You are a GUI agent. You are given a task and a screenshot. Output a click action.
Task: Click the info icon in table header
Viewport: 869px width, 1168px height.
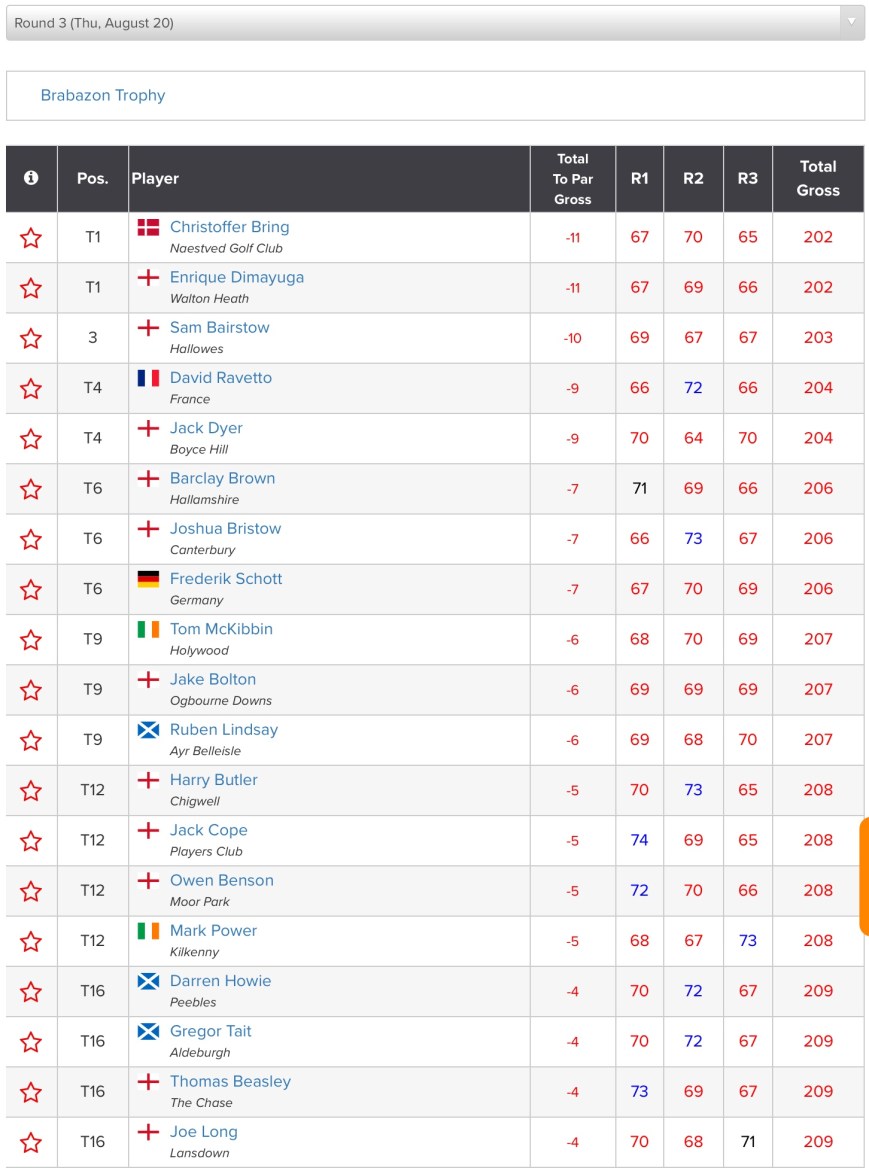point(31,178)
